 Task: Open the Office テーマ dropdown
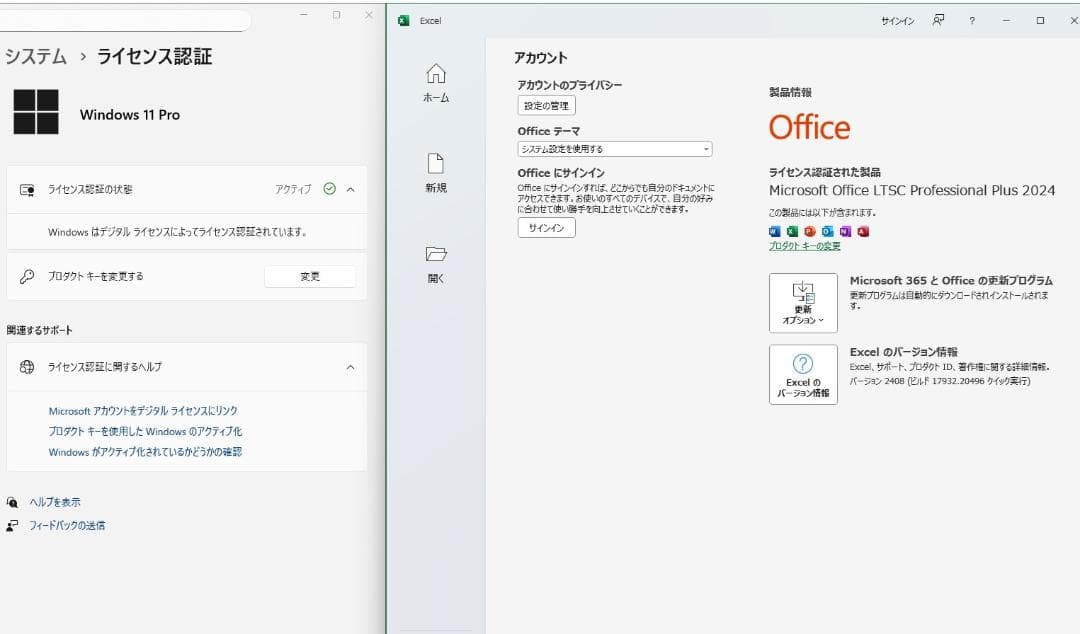click(614, 148)
